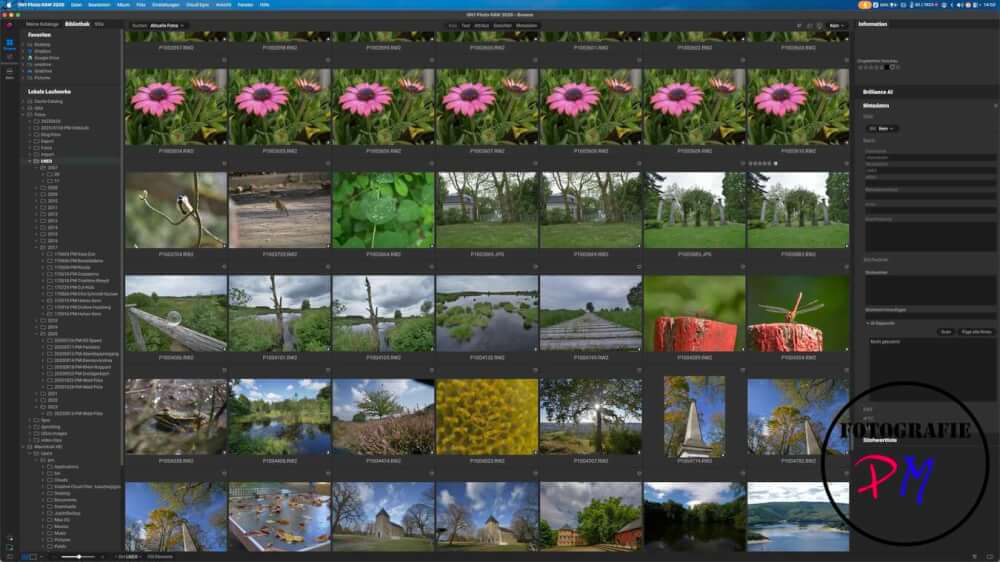The image size is (1000, 562).
Task: Click the Scan button in keywords section
Action: [x=944, y=331]
